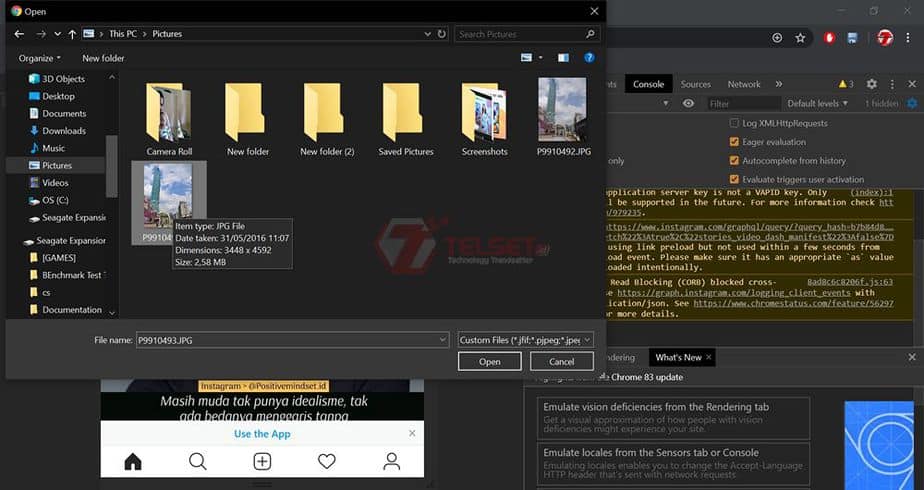Image resolution: width=924 pixels, height=490 pixels.
Task: Uncheck Eager evaluation option
Action: coord(734,142)
